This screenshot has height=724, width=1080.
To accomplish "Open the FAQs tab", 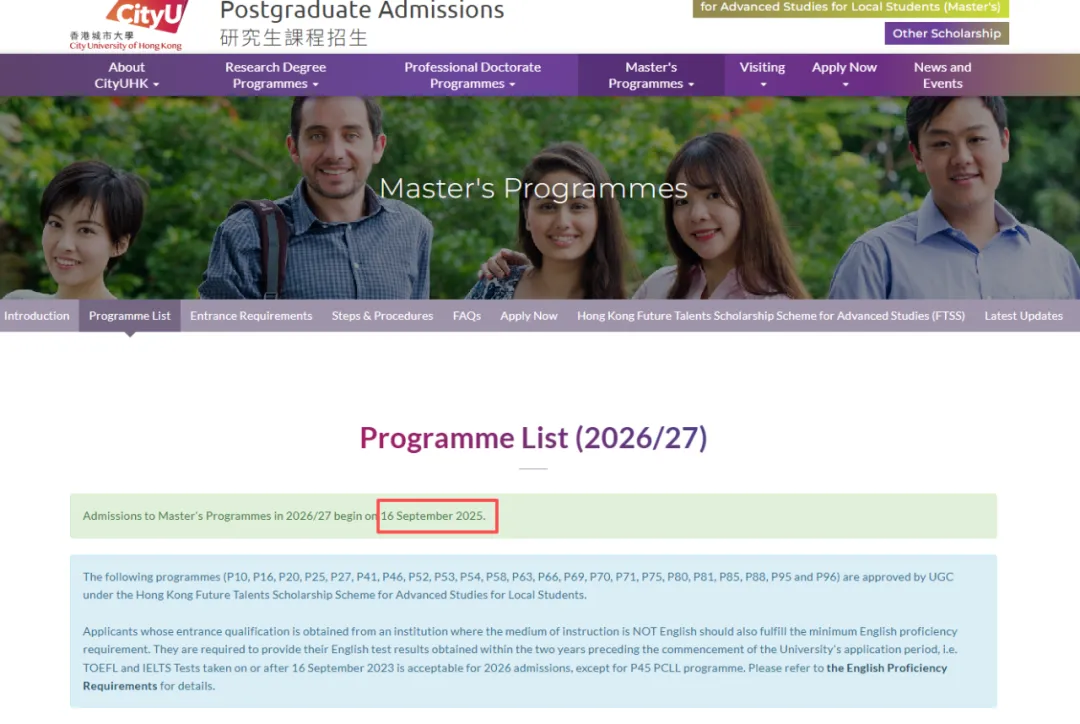I will point(466,316).
